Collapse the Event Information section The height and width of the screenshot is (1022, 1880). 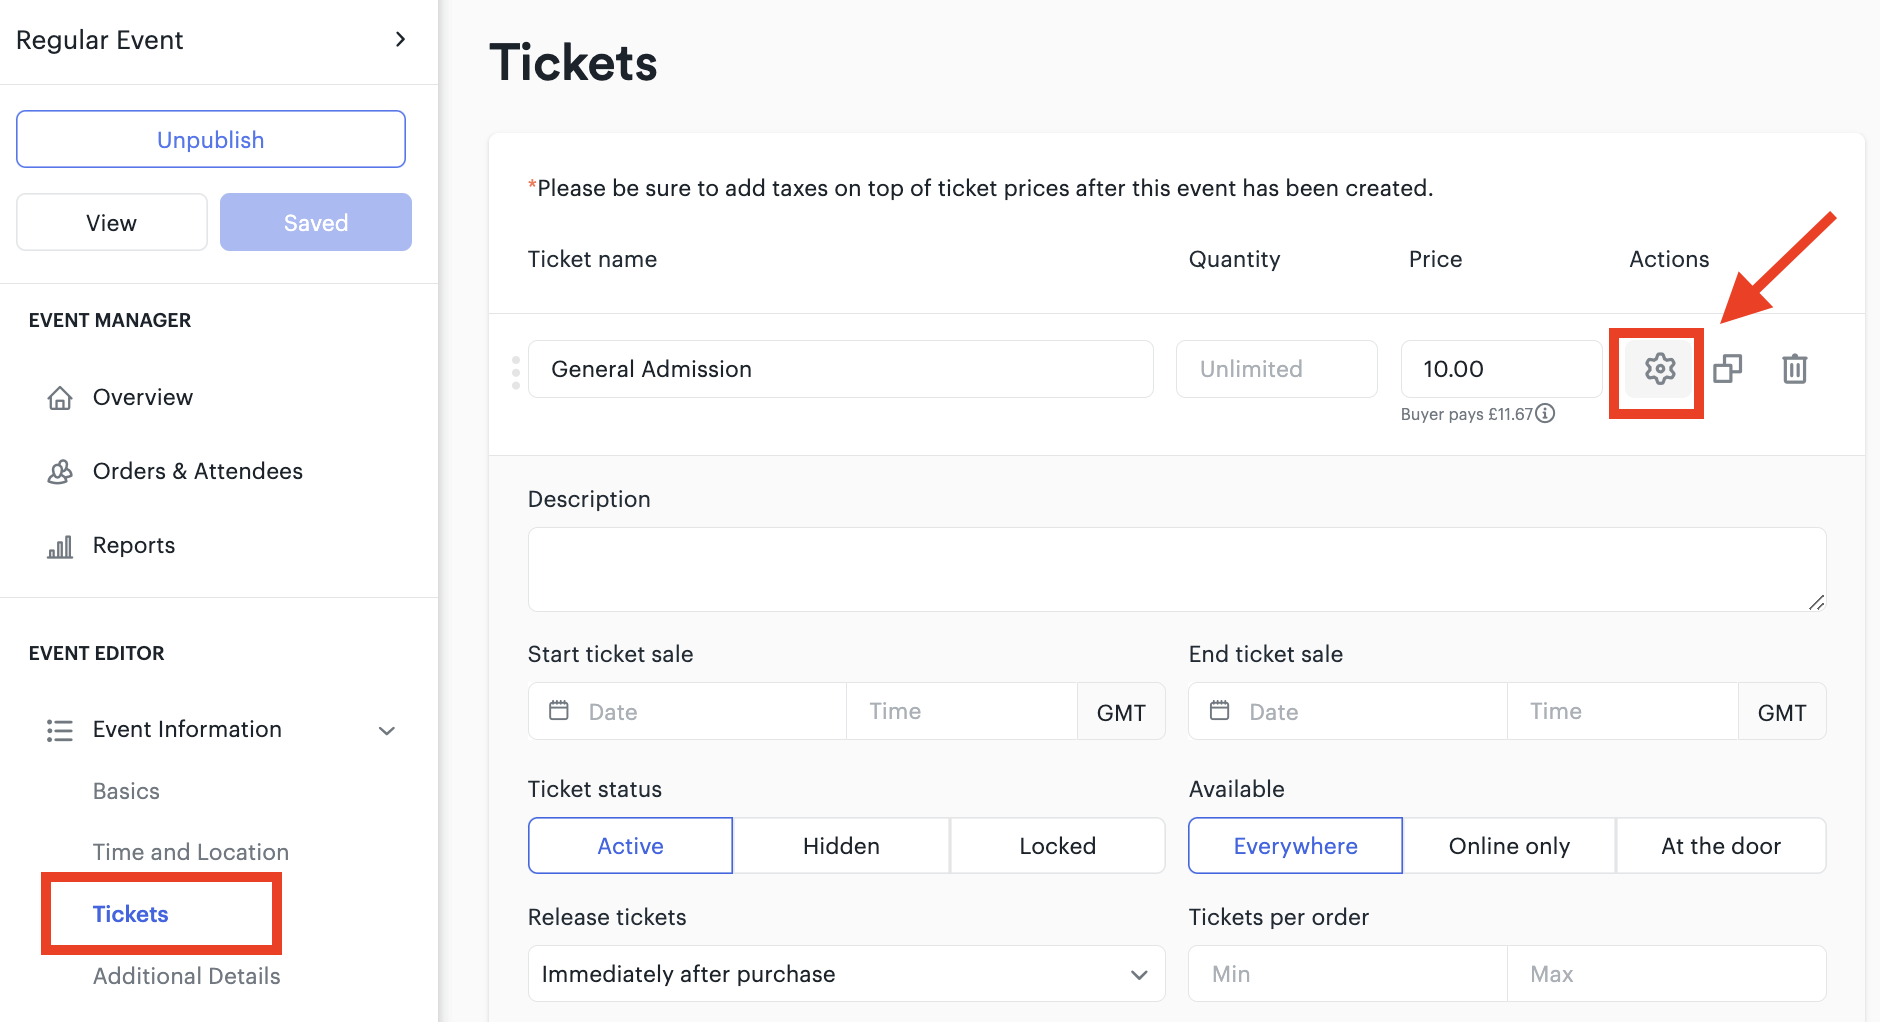click(387, 731)
